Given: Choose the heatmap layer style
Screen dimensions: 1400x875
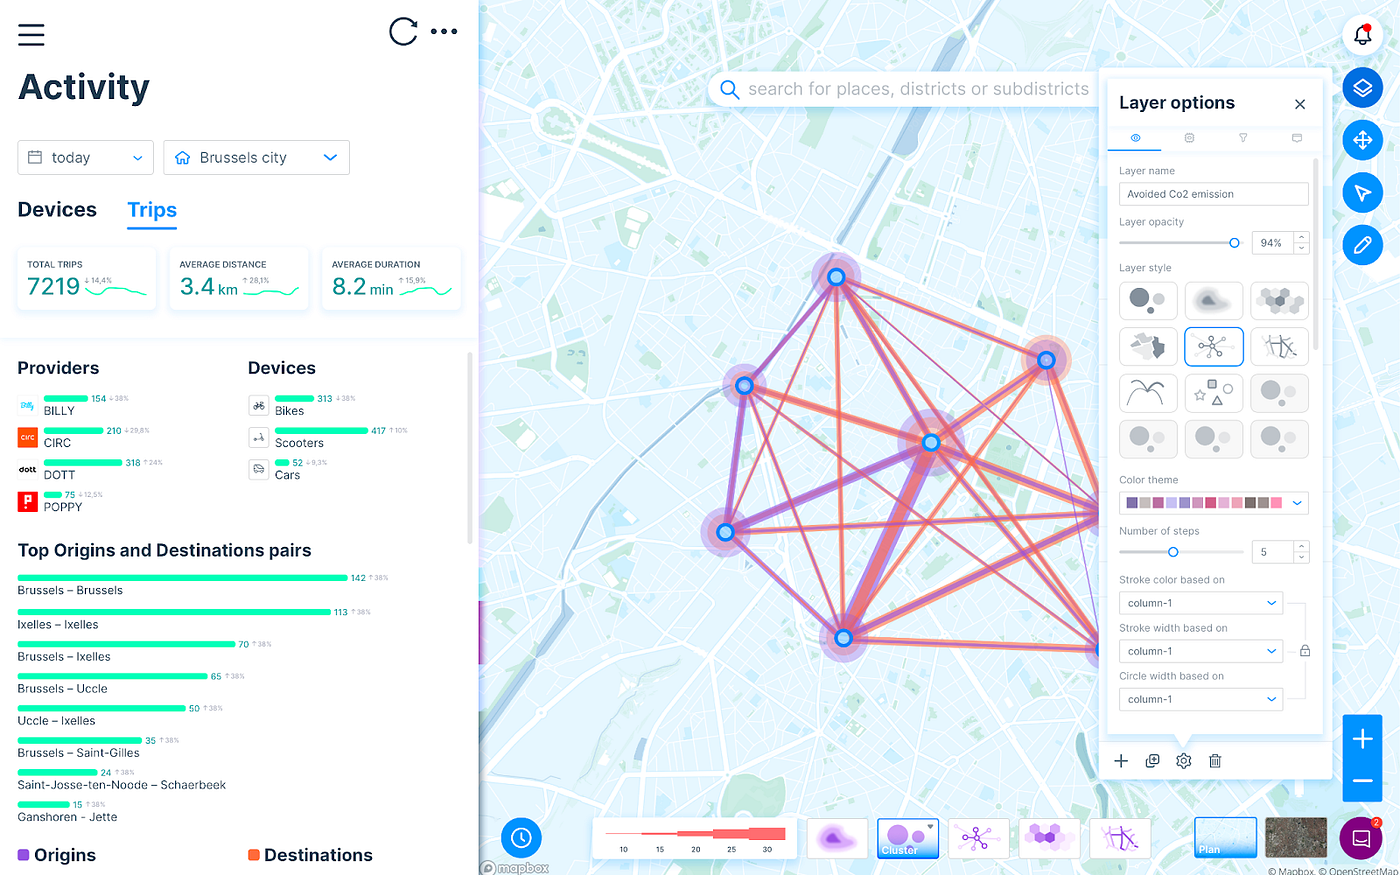Looking at the screenshot, I should [1214, 300].
